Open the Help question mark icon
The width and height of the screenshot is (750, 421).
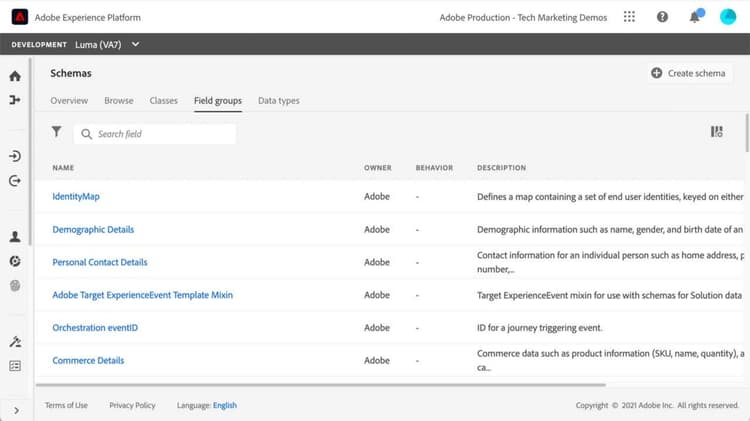(x=662, y=17)
